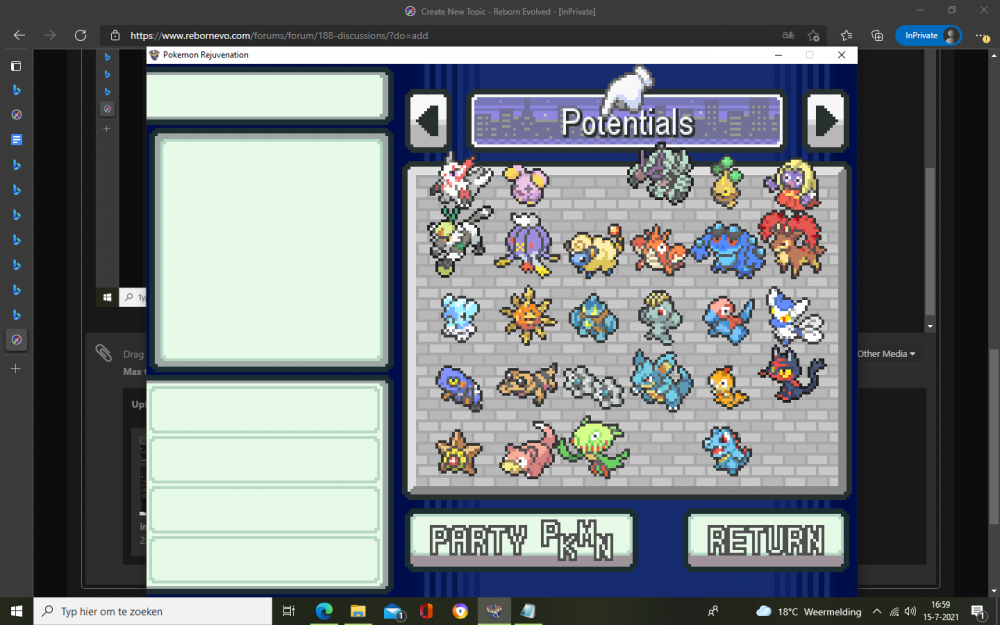Choose Nidoqueen in the box
The image size is (1000, 625).
[661, 381]
